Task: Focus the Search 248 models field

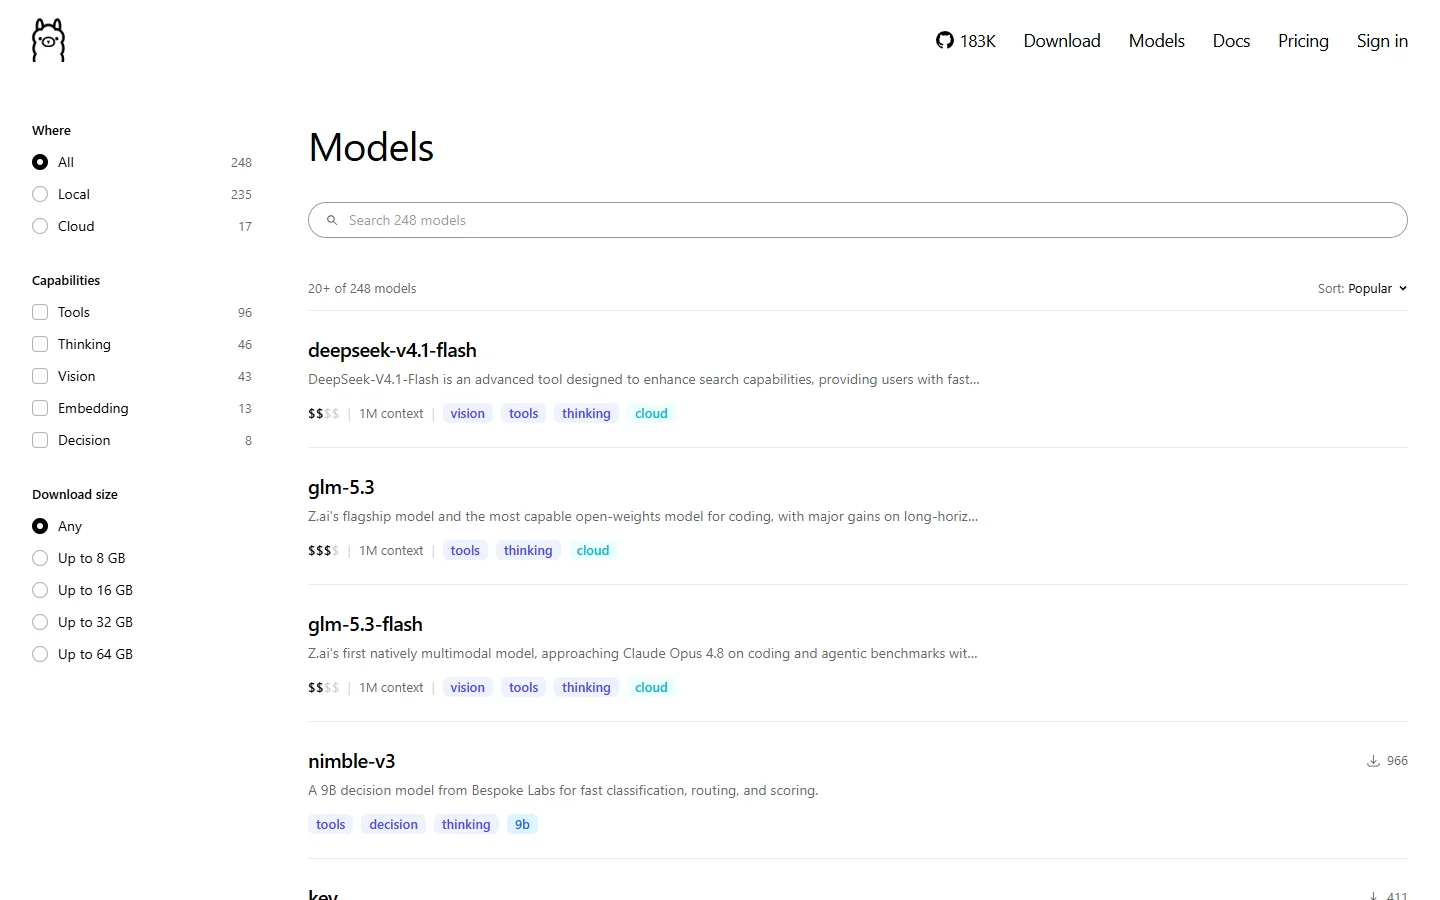Action: click(x=858, y=220)
